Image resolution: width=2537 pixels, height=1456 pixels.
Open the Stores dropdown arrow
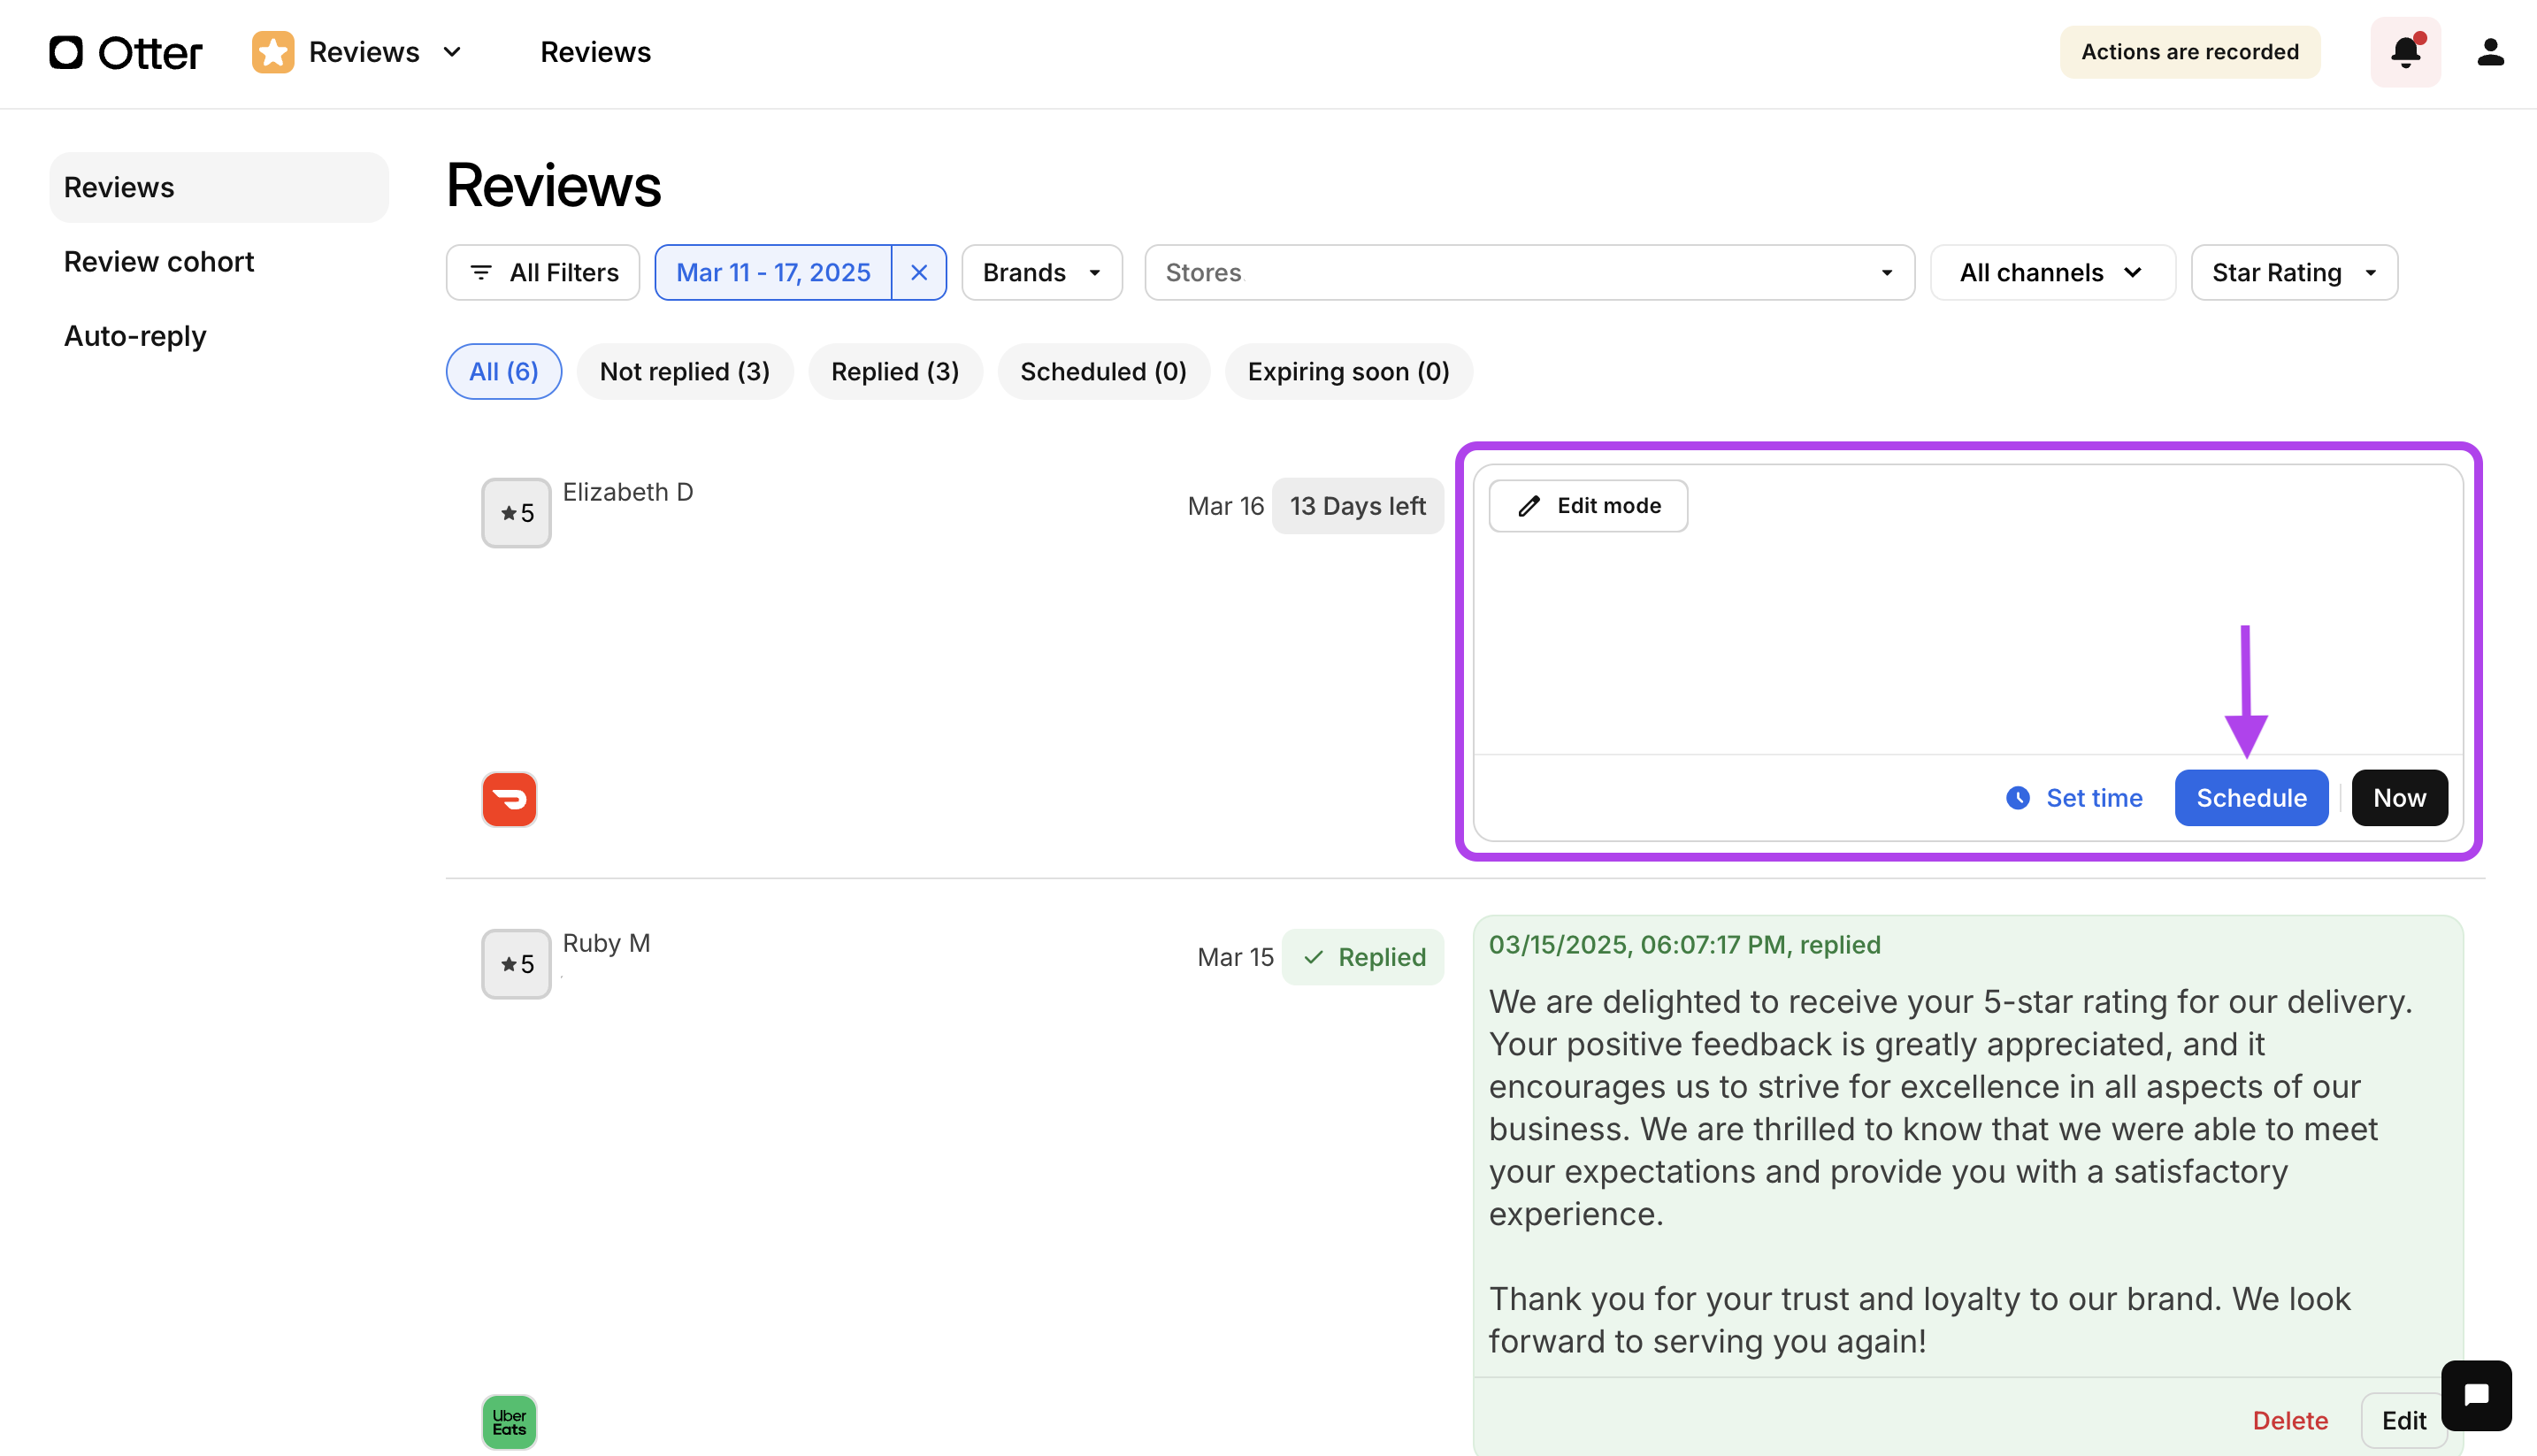[1887, 273]
